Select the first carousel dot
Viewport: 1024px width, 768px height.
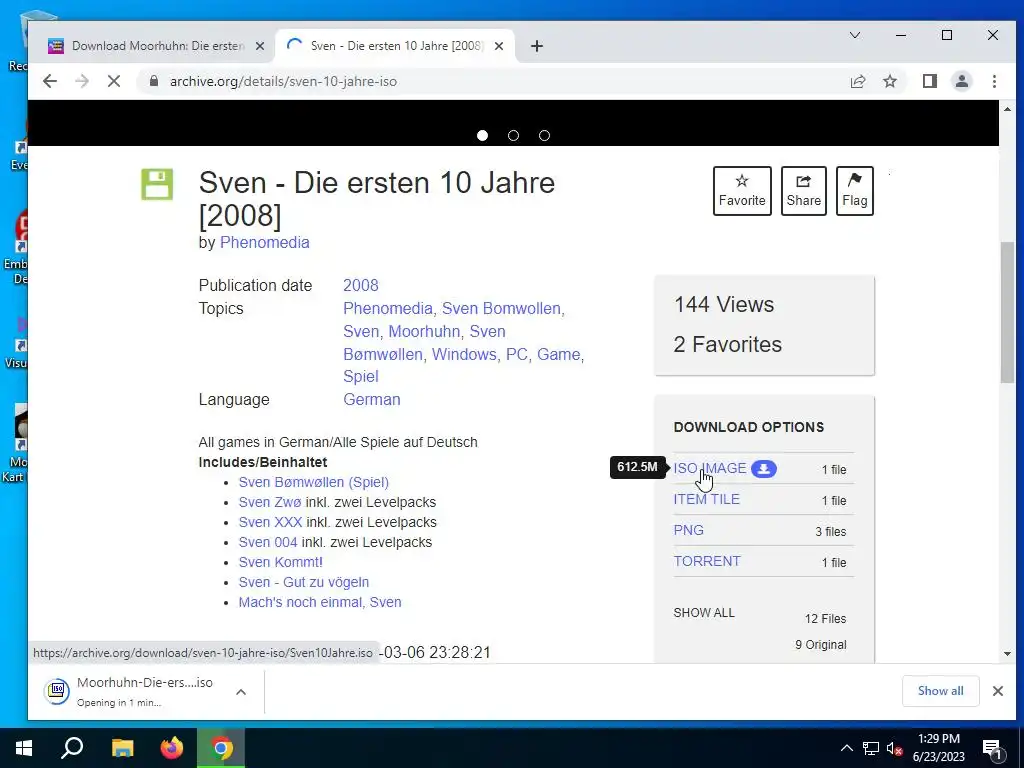click(483, 135)
